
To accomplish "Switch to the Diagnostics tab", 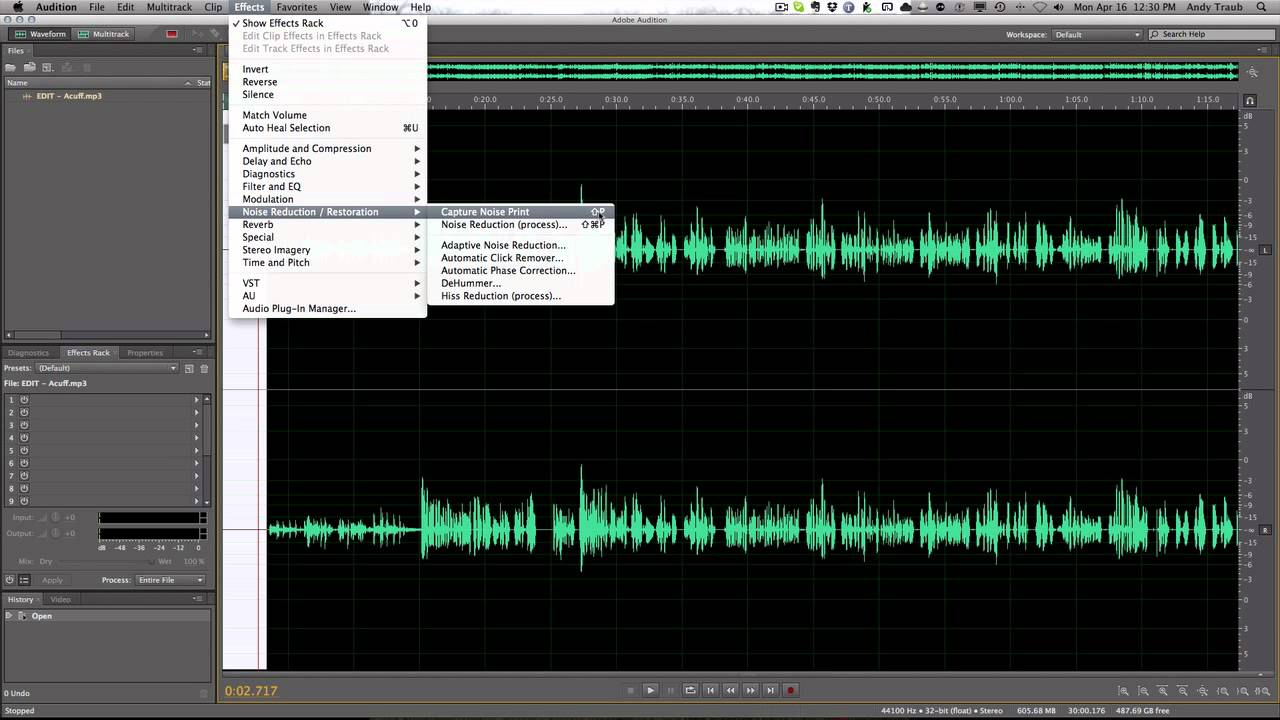I will click(x=29, y=353).
